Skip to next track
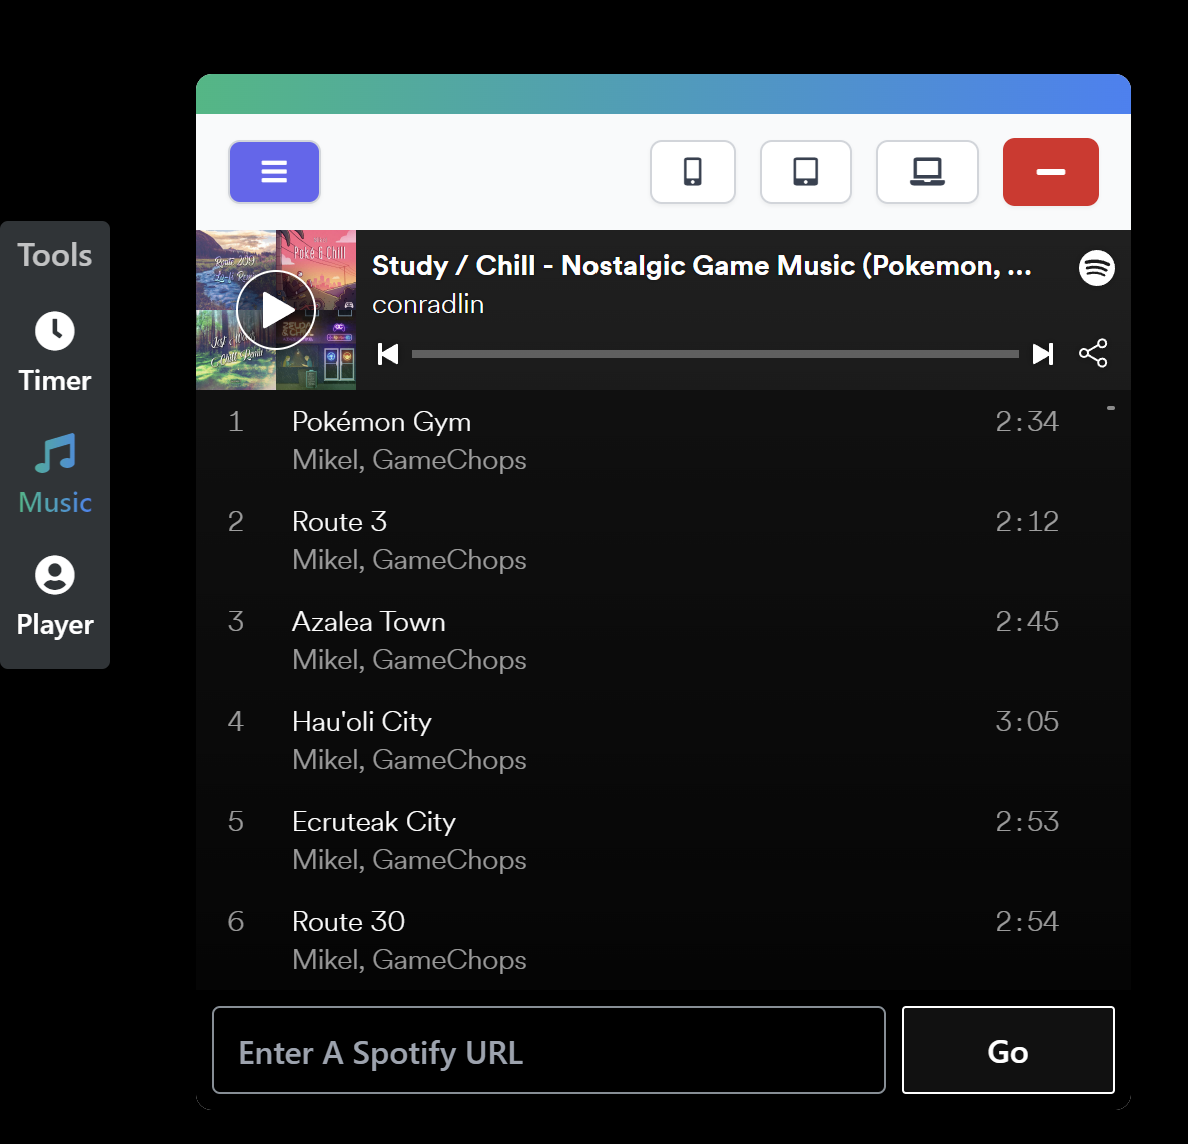 (1043, 354)
